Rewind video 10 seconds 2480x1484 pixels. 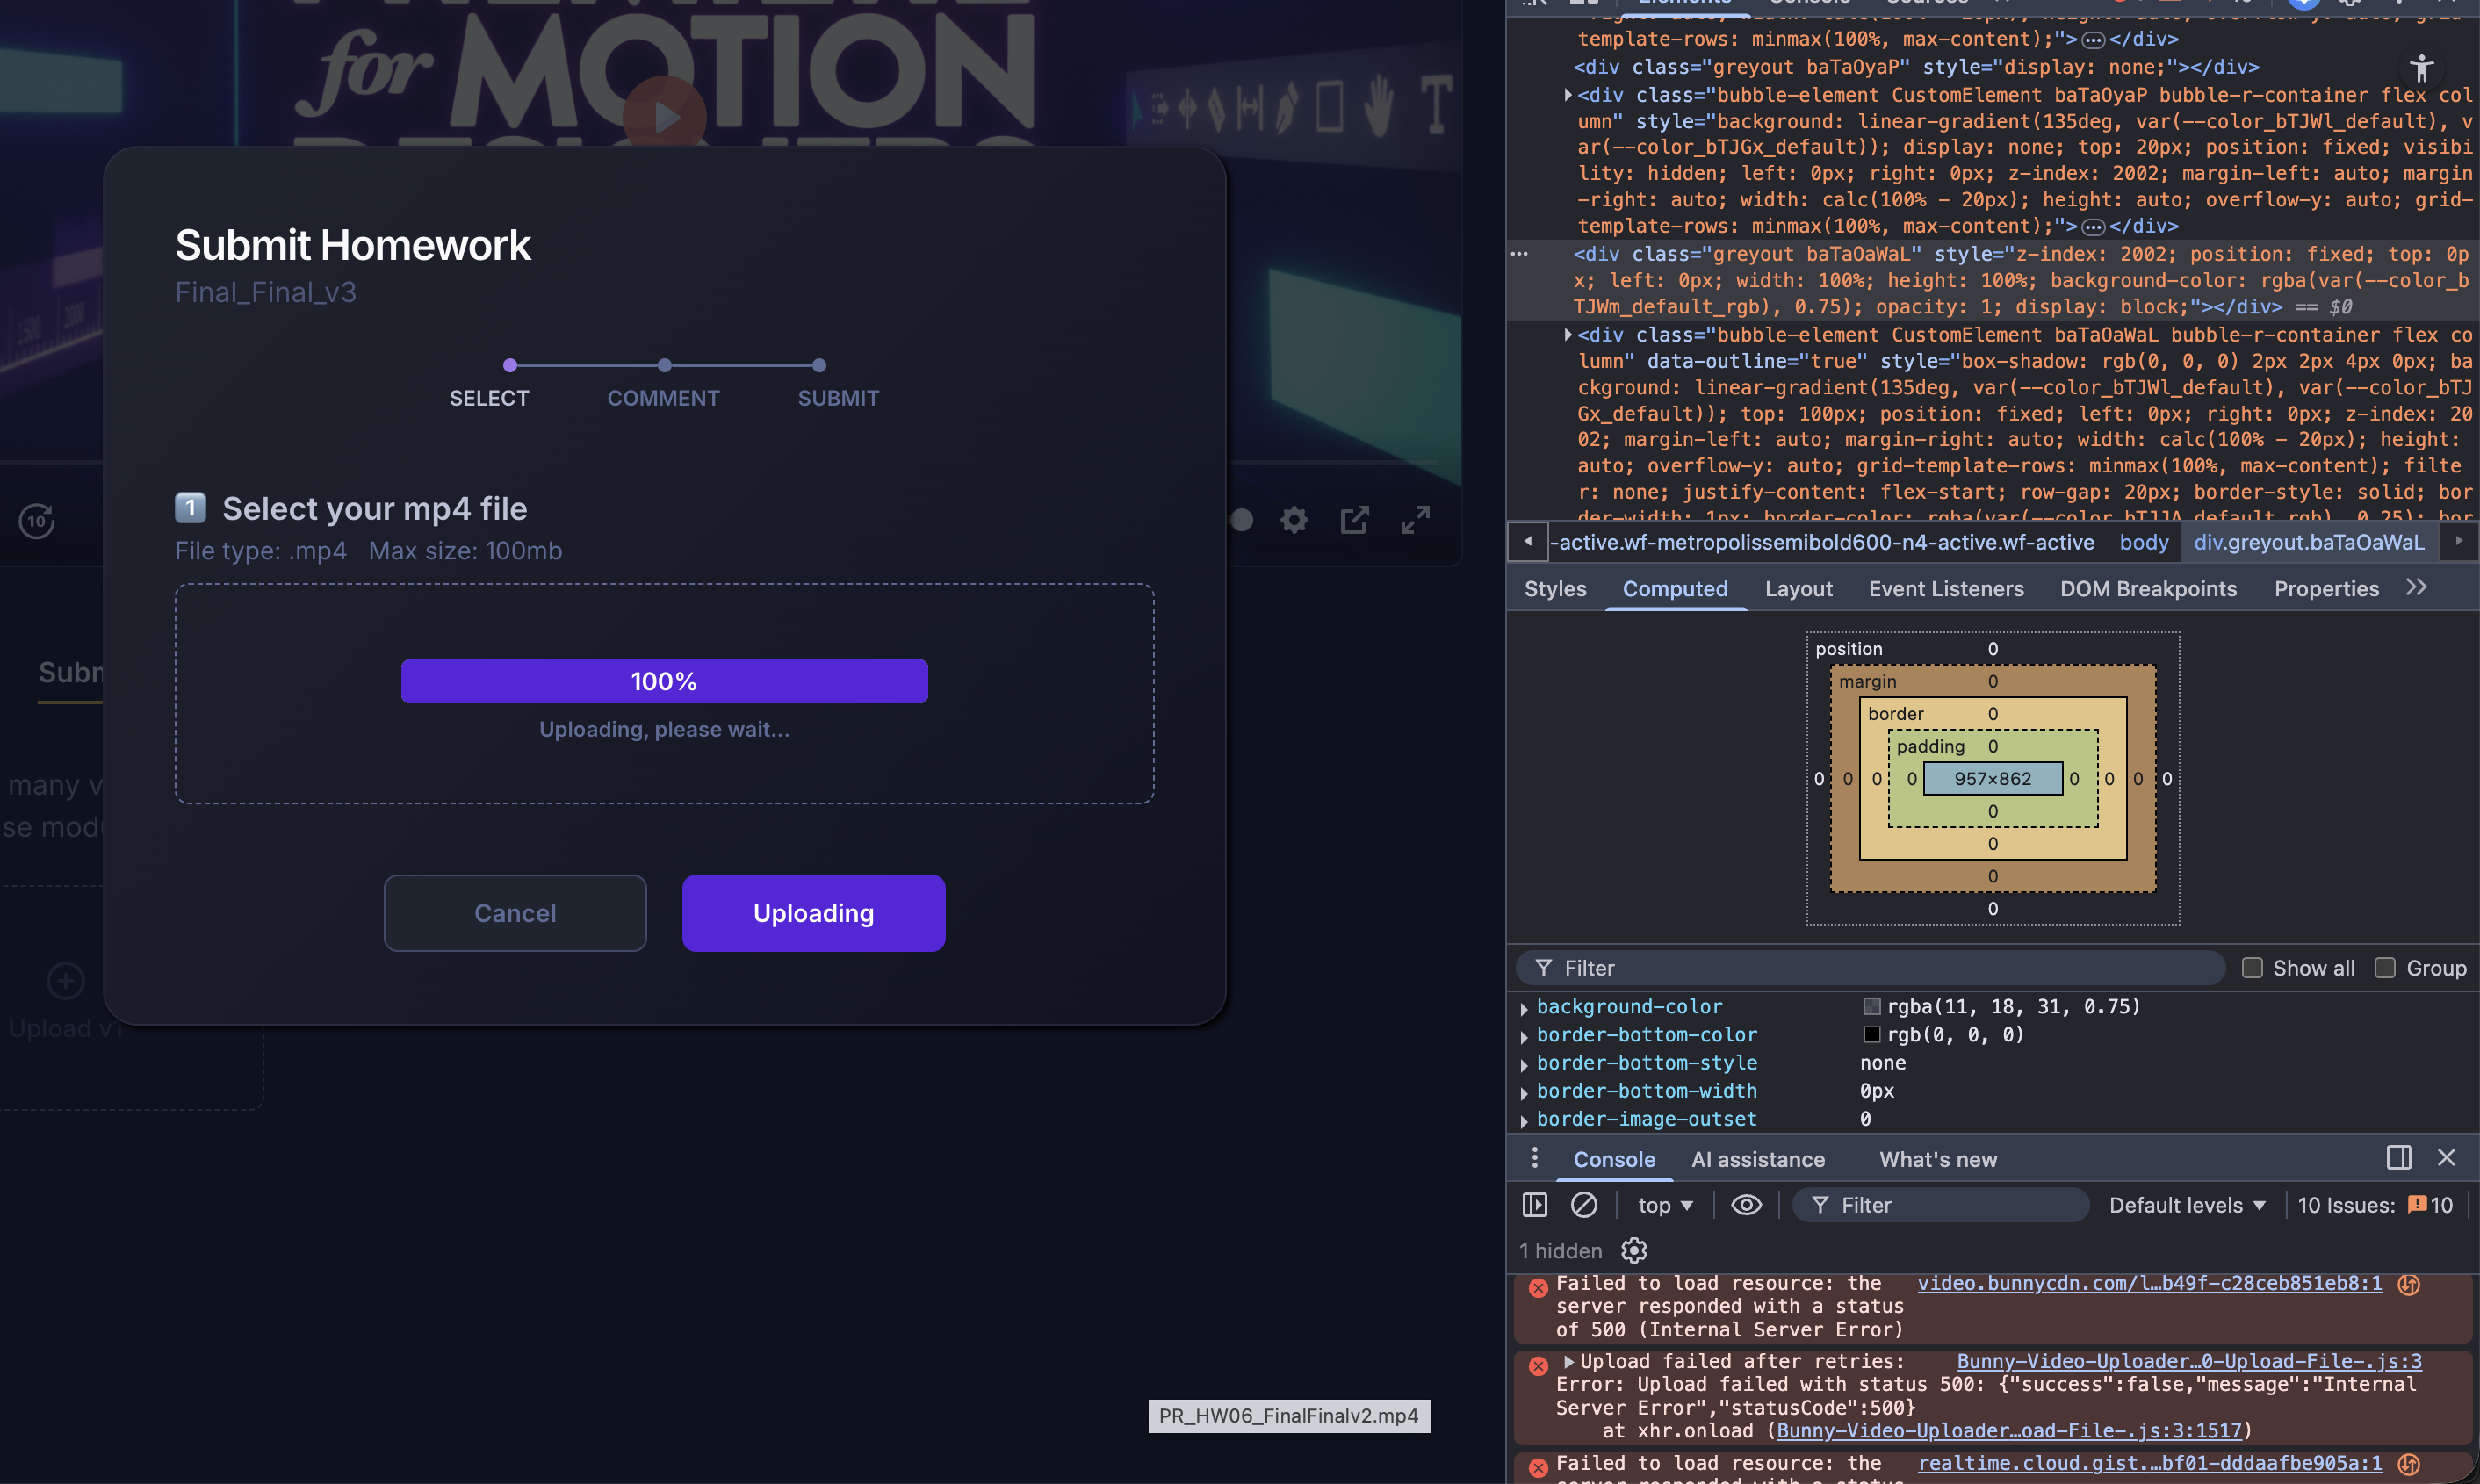point(37,521)
